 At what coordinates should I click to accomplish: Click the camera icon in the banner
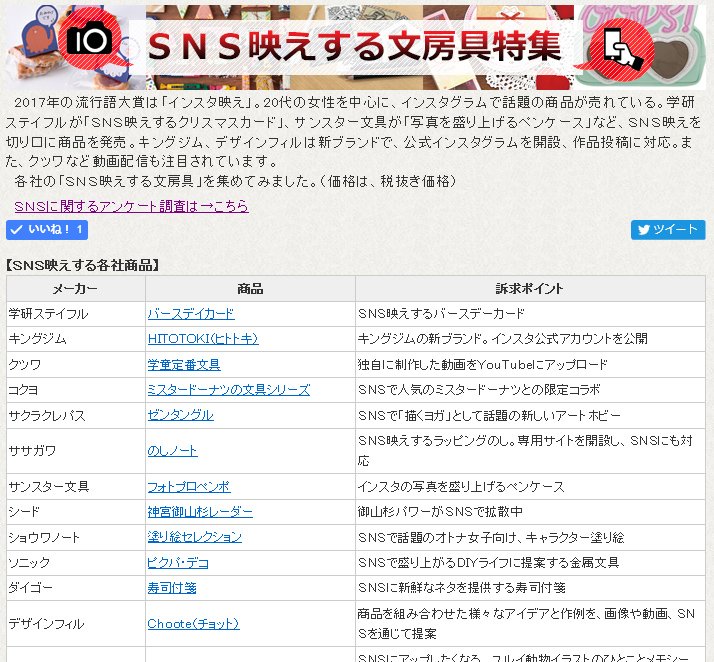(90, 39)
